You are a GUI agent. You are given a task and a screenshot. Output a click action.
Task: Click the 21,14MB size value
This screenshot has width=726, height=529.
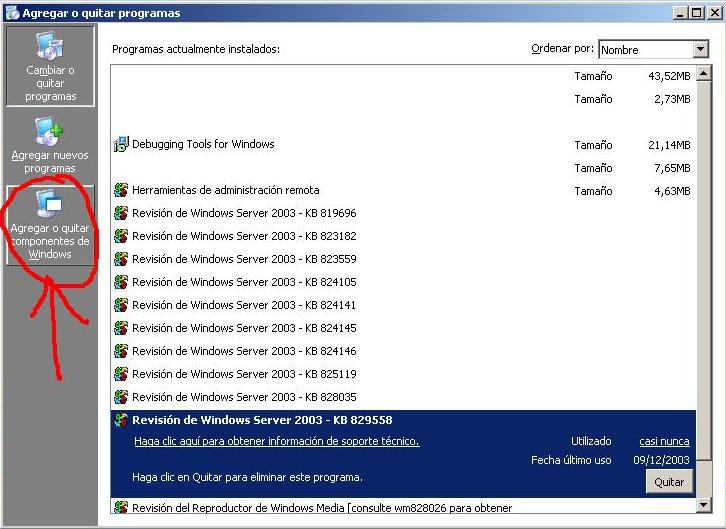pos(669,145)
